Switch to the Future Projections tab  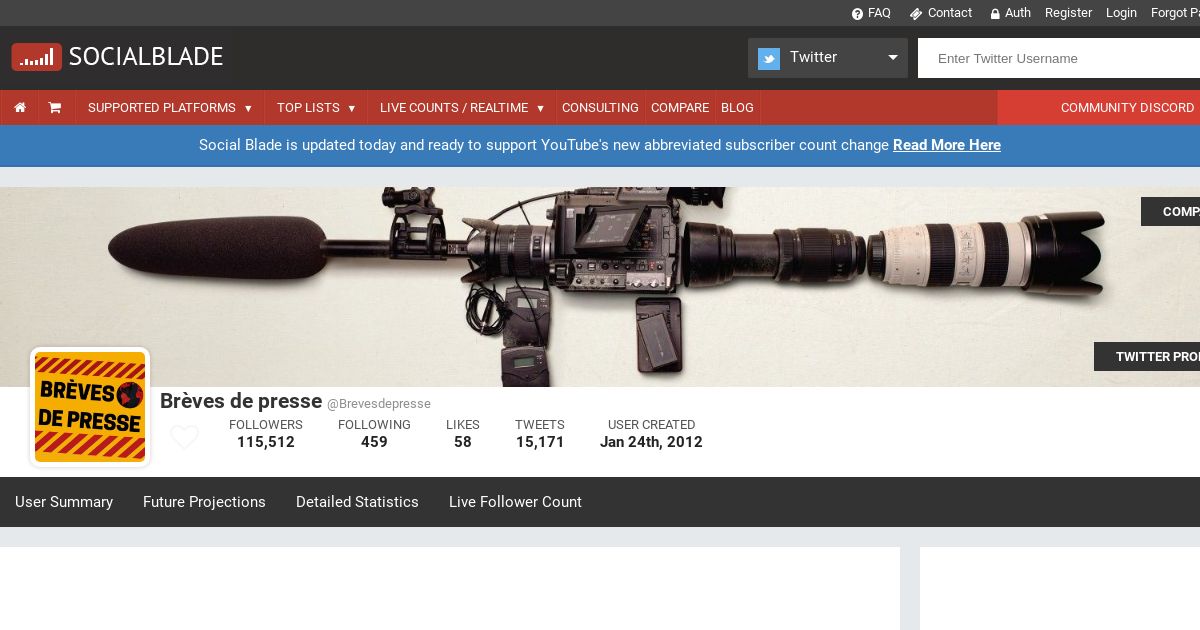coord(204,502)
